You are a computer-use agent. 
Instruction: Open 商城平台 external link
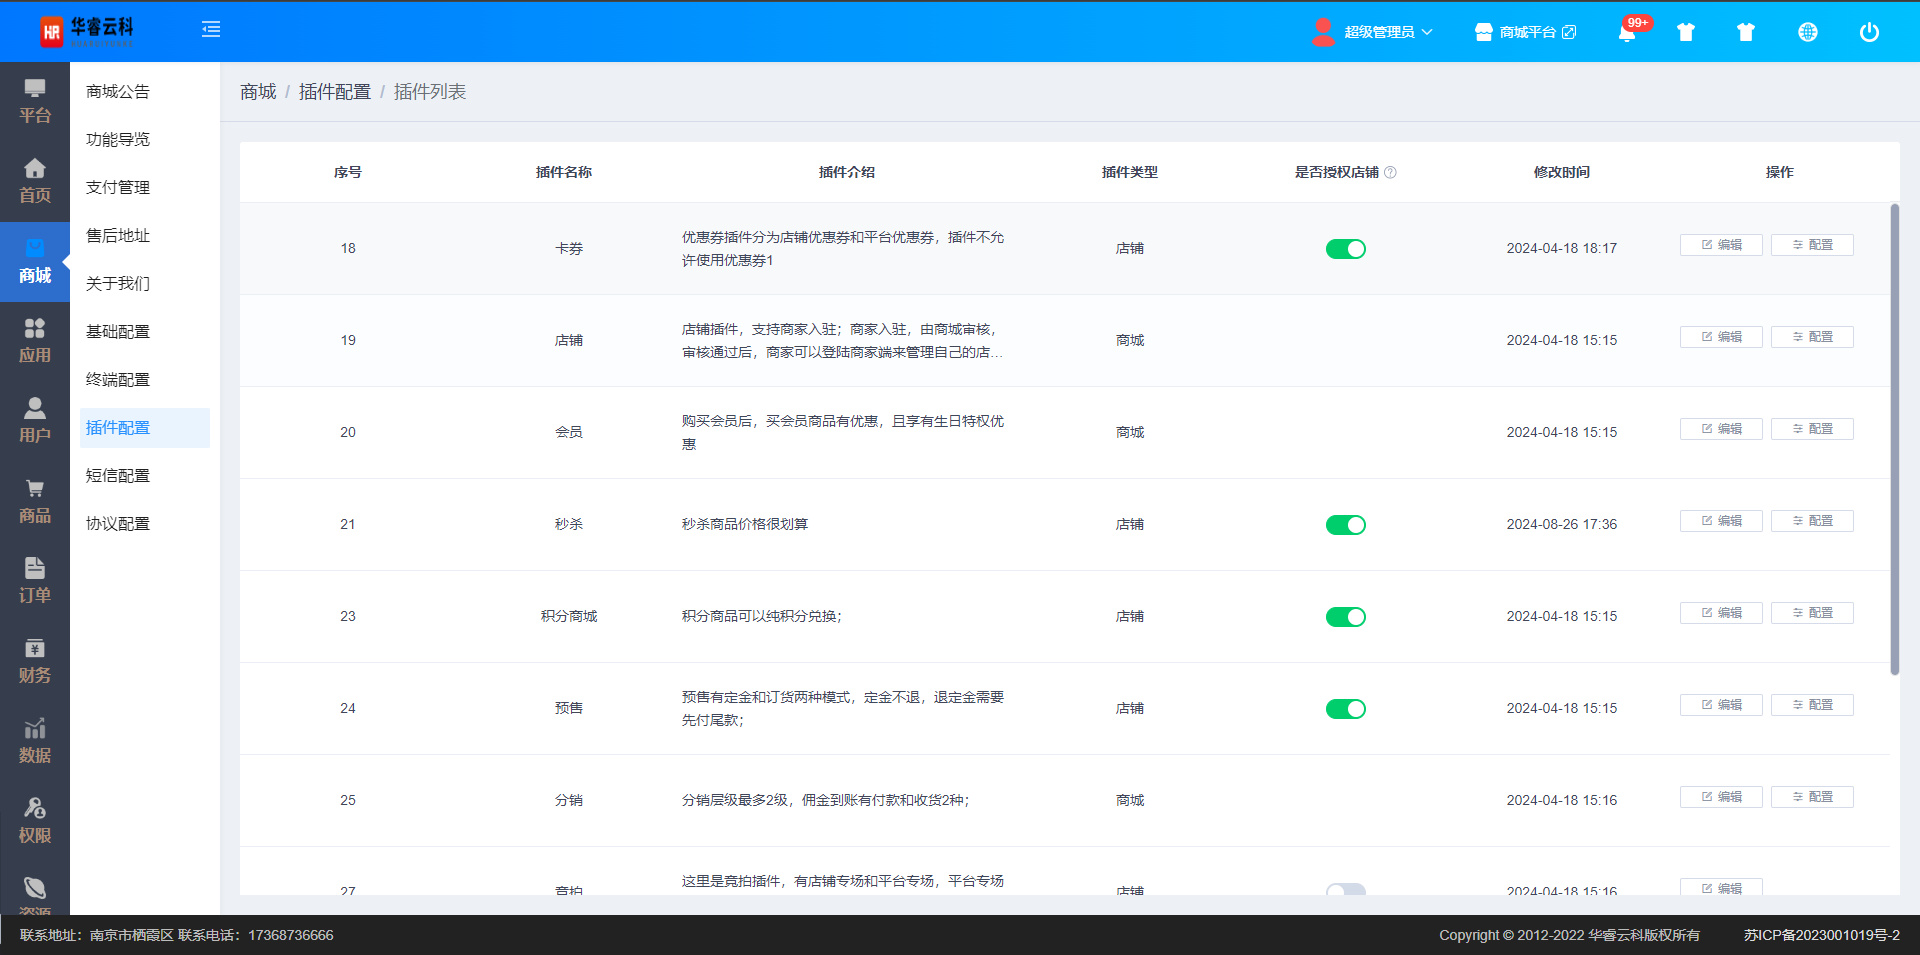coord(1526,32)
